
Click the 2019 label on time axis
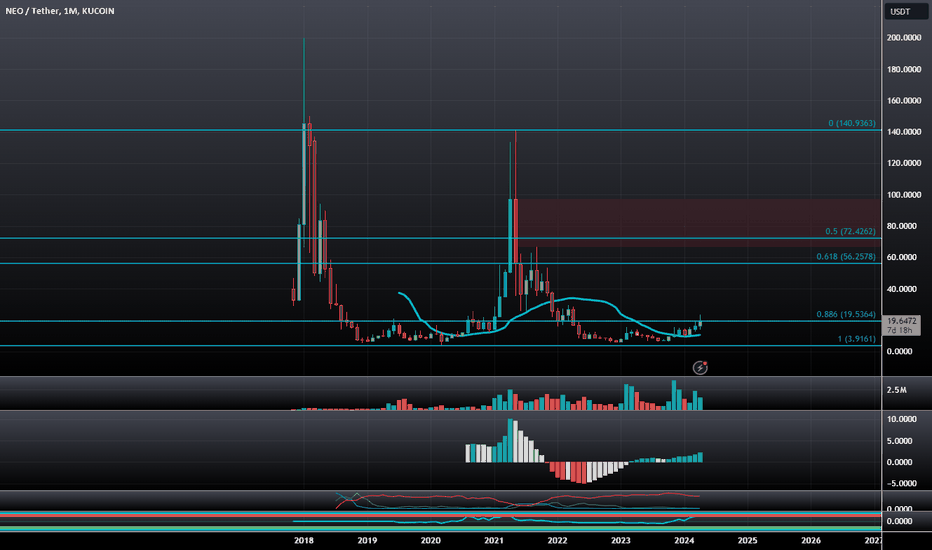[x=367, y=540]
